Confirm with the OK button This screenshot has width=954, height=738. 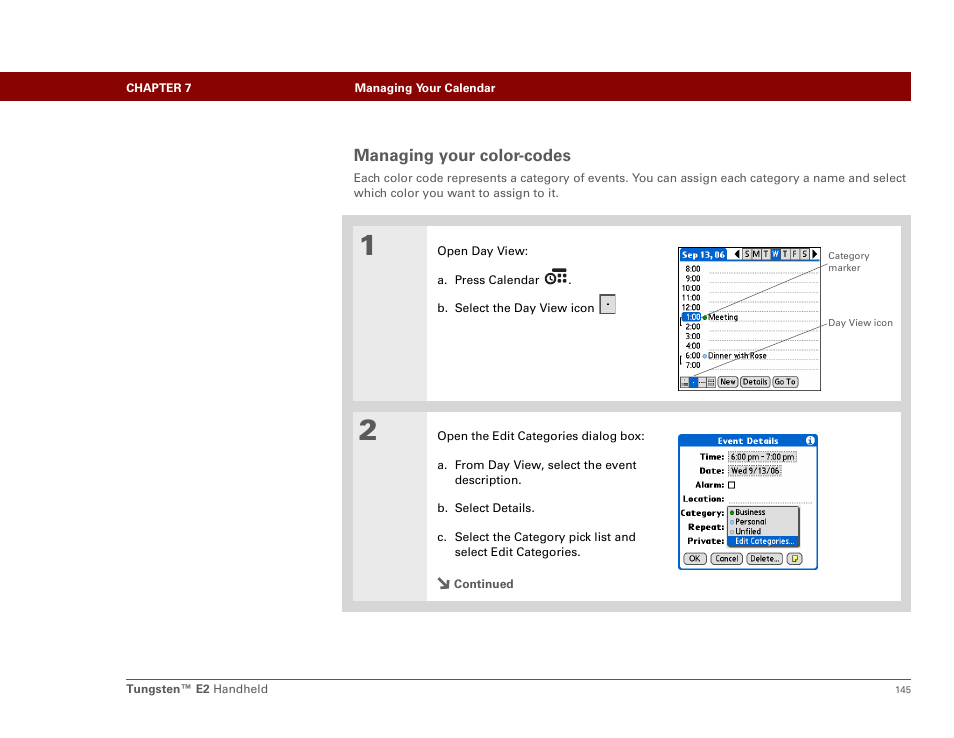coord(694,559)
